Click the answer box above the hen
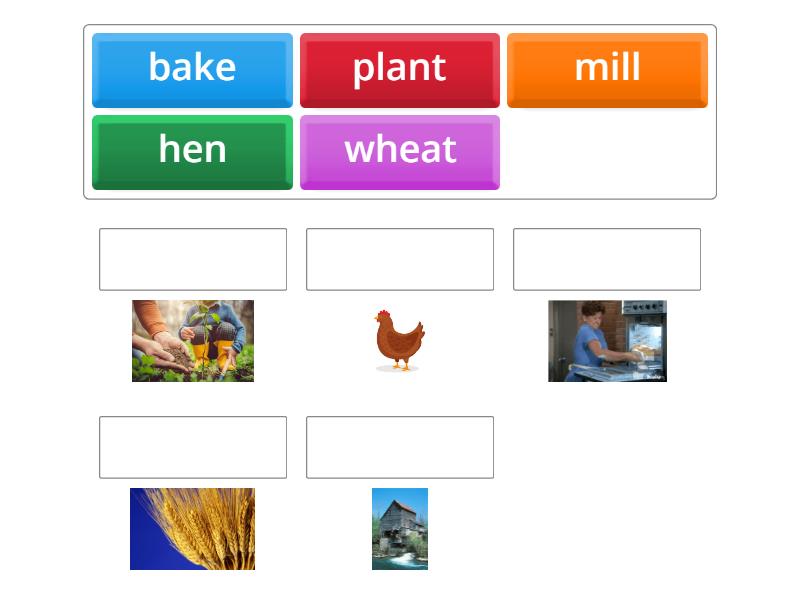Viewport: 800px width, 600px height. tap(400, 259)
